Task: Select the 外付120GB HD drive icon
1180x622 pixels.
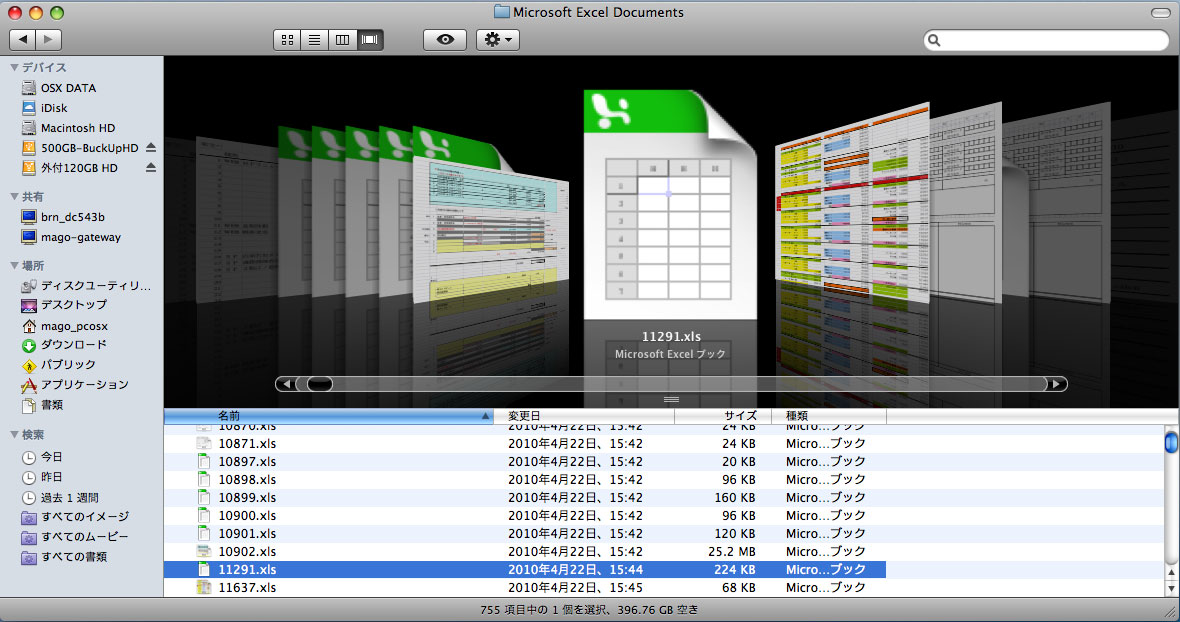Action: (29, 168)
